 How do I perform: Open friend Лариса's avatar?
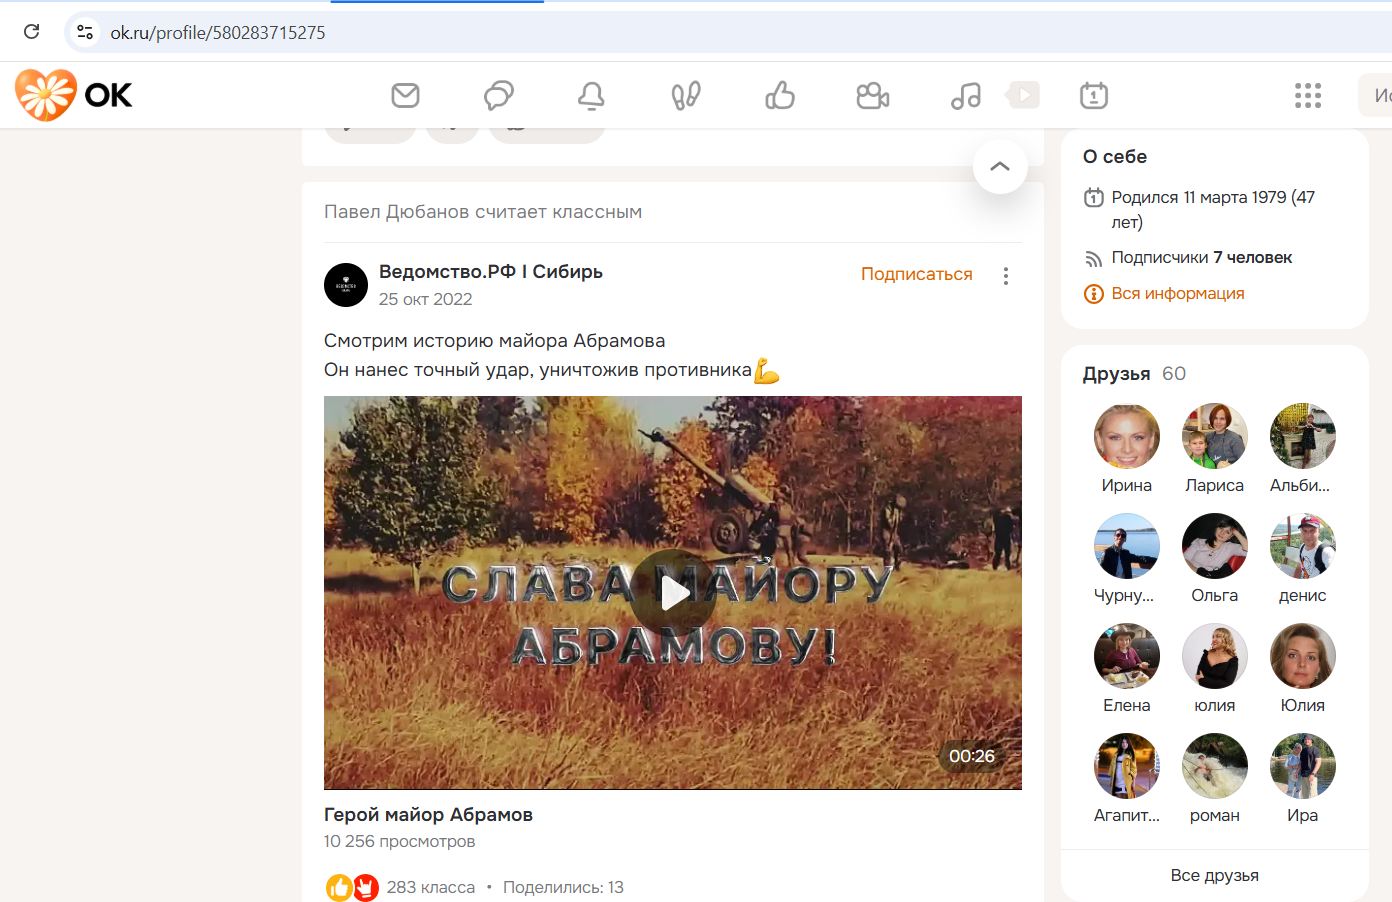(x=1215, y=436)
